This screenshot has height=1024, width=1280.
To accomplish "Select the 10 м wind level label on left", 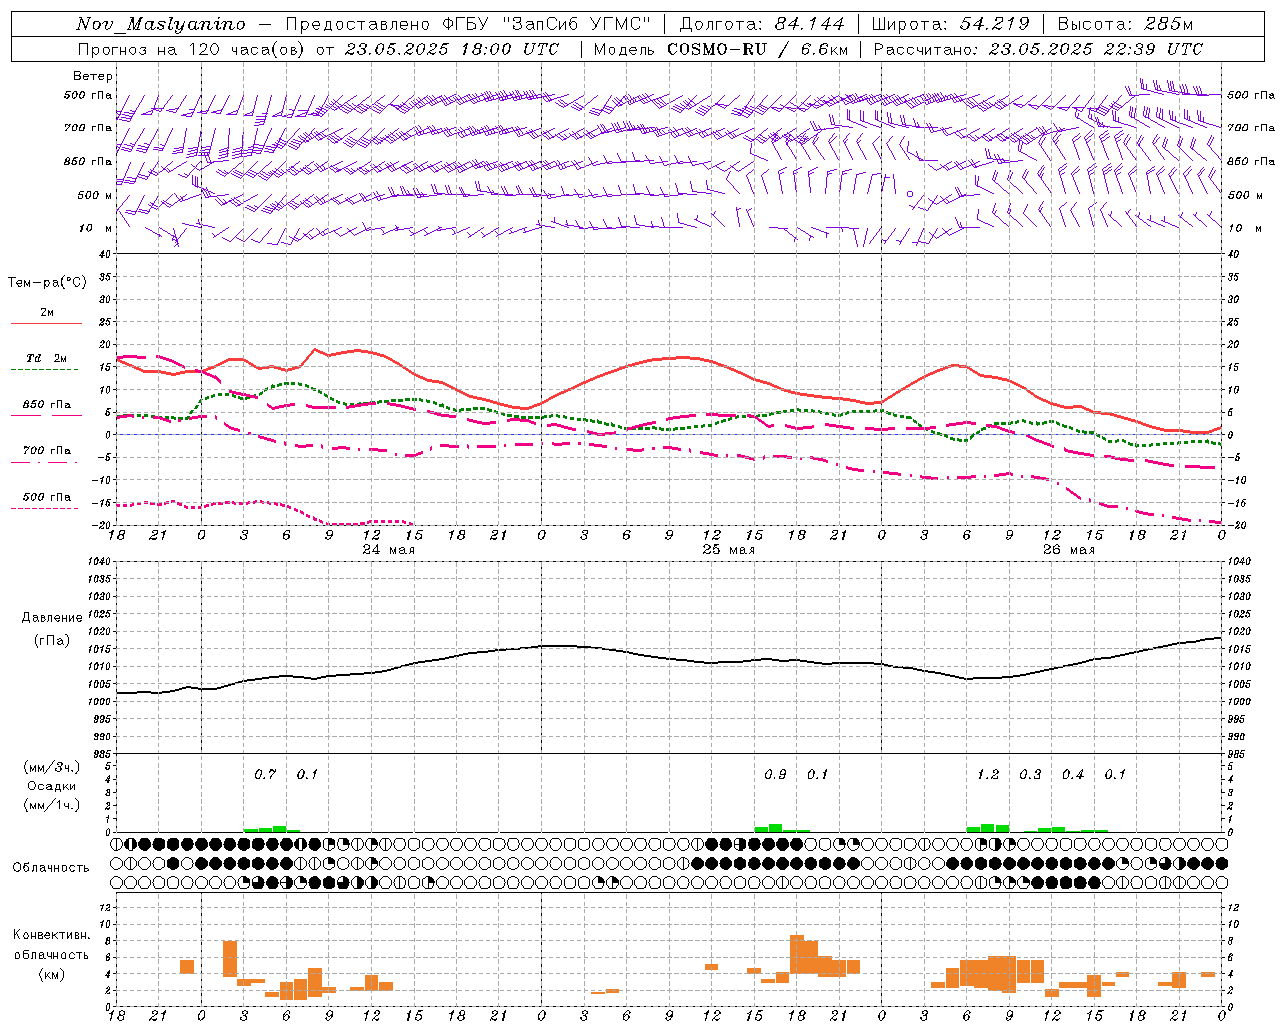I will (x=96, y=228).
